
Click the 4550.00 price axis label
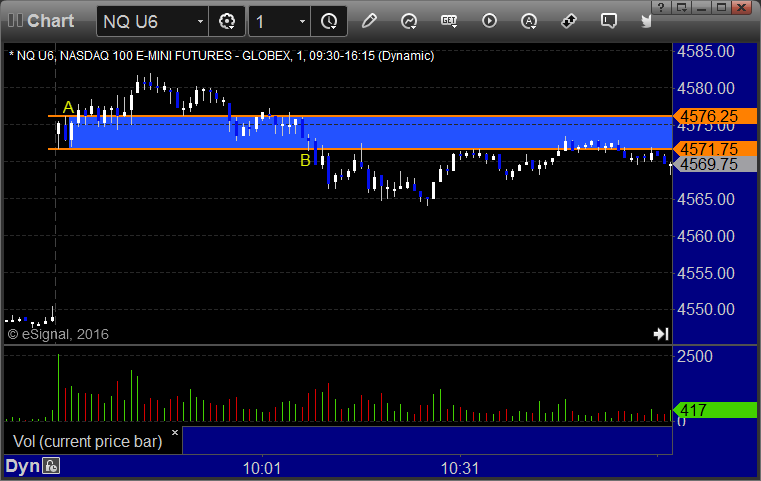point(706,309)
